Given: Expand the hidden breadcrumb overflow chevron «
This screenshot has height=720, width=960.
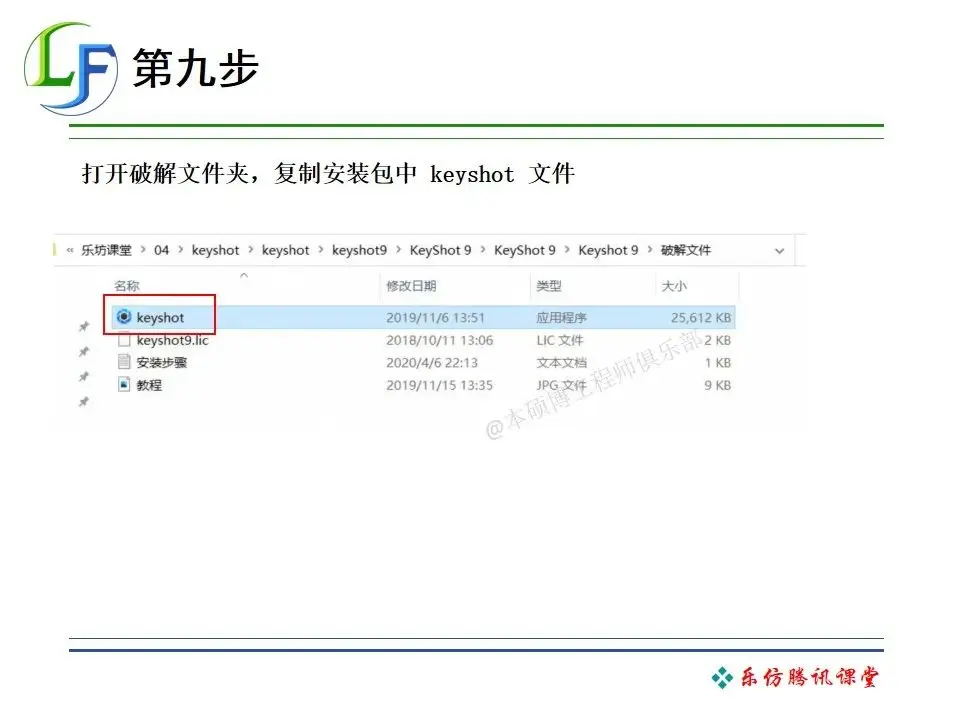Looking at the screenshot, I should pyautogui.click(x=70, y=250).
